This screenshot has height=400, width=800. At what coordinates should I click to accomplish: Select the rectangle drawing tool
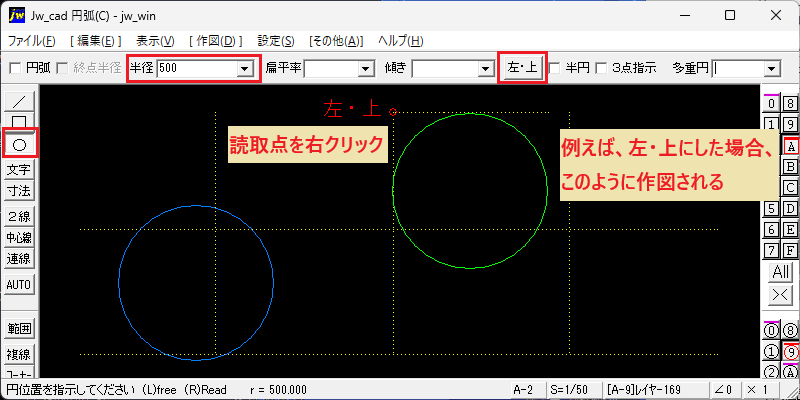click(x=19, y=121)
